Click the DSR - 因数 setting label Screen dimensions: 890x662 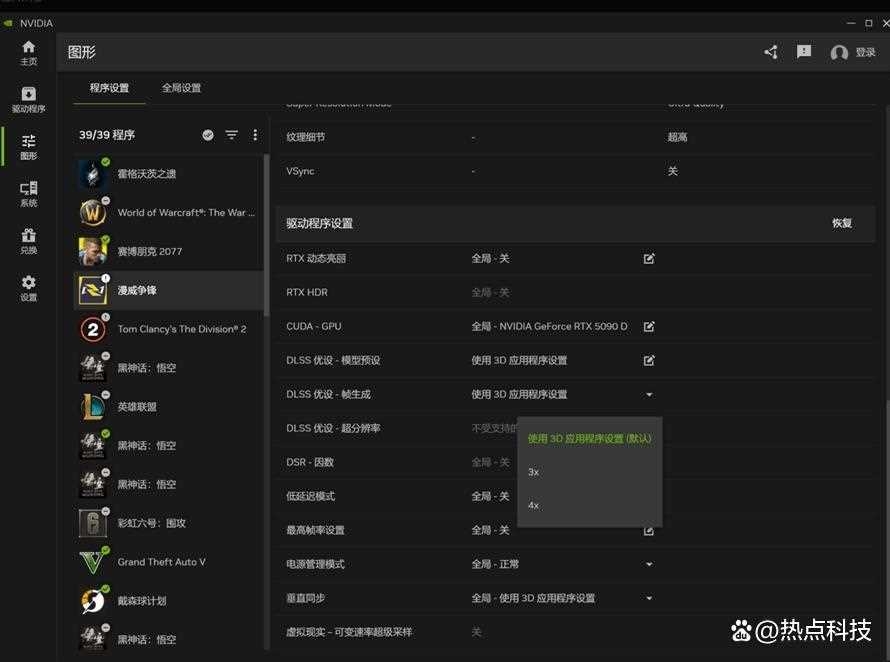[310, 462]
